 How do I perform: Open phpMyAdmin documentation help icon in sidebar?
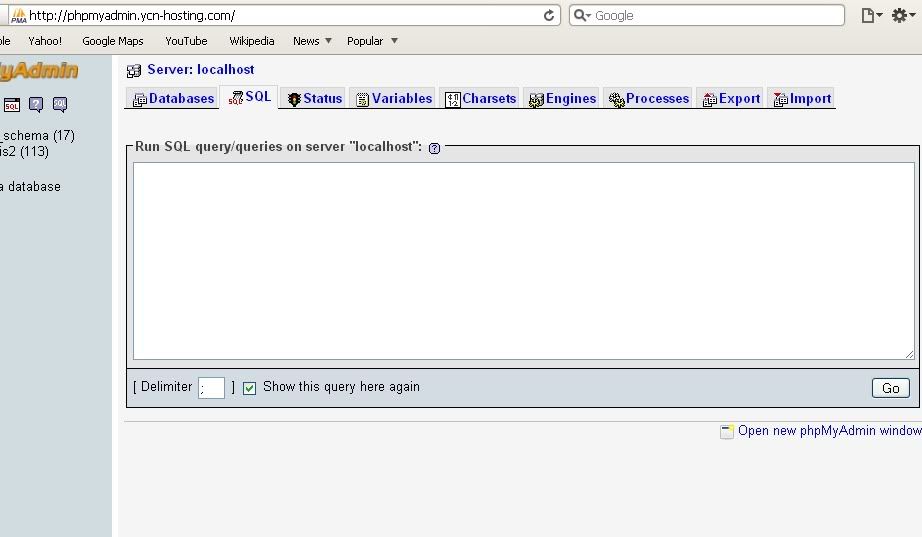[x=36, y=105]
